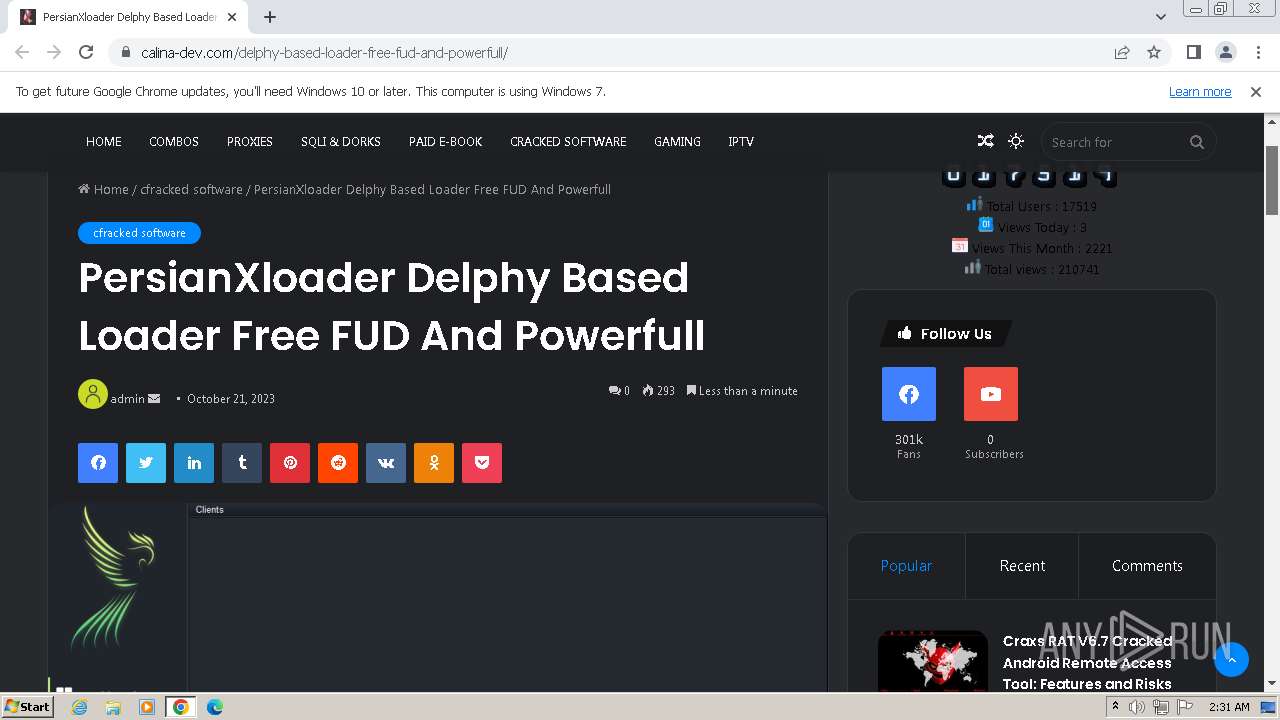Open the share page icon in address bar

[x=1122, y=52]
